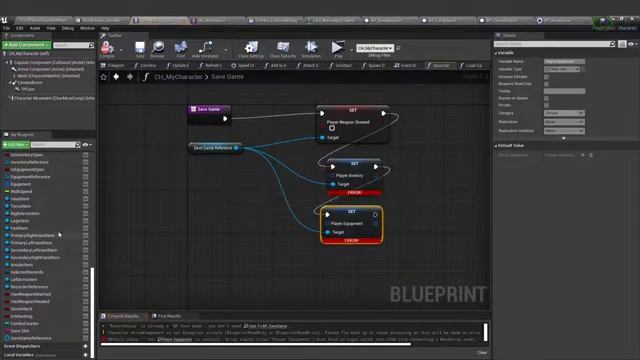Viewport: 640px width, 360px height.
Task: Open the Variable Type dropdown
Action: [x=562, y=69]
